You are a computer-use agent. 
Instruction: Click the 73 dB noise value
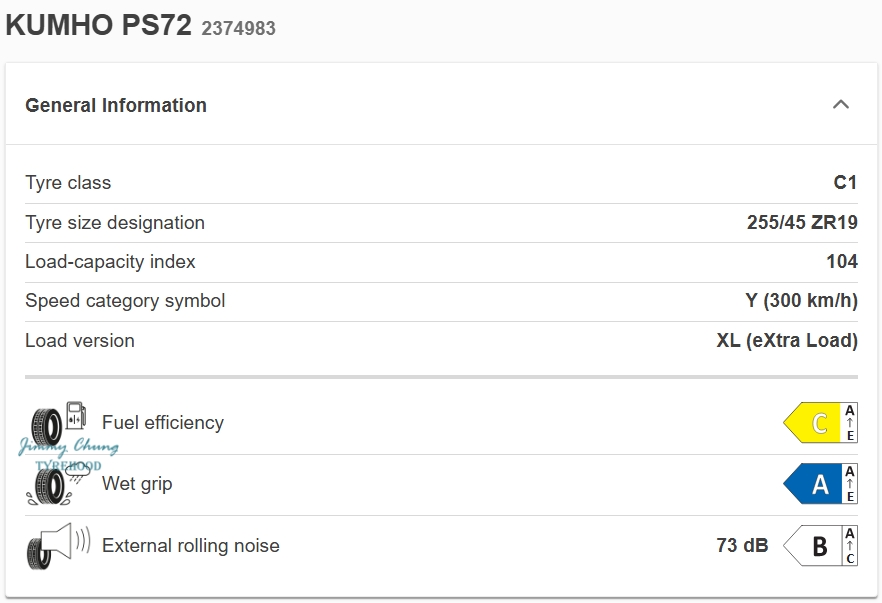(x=742, y=546)
